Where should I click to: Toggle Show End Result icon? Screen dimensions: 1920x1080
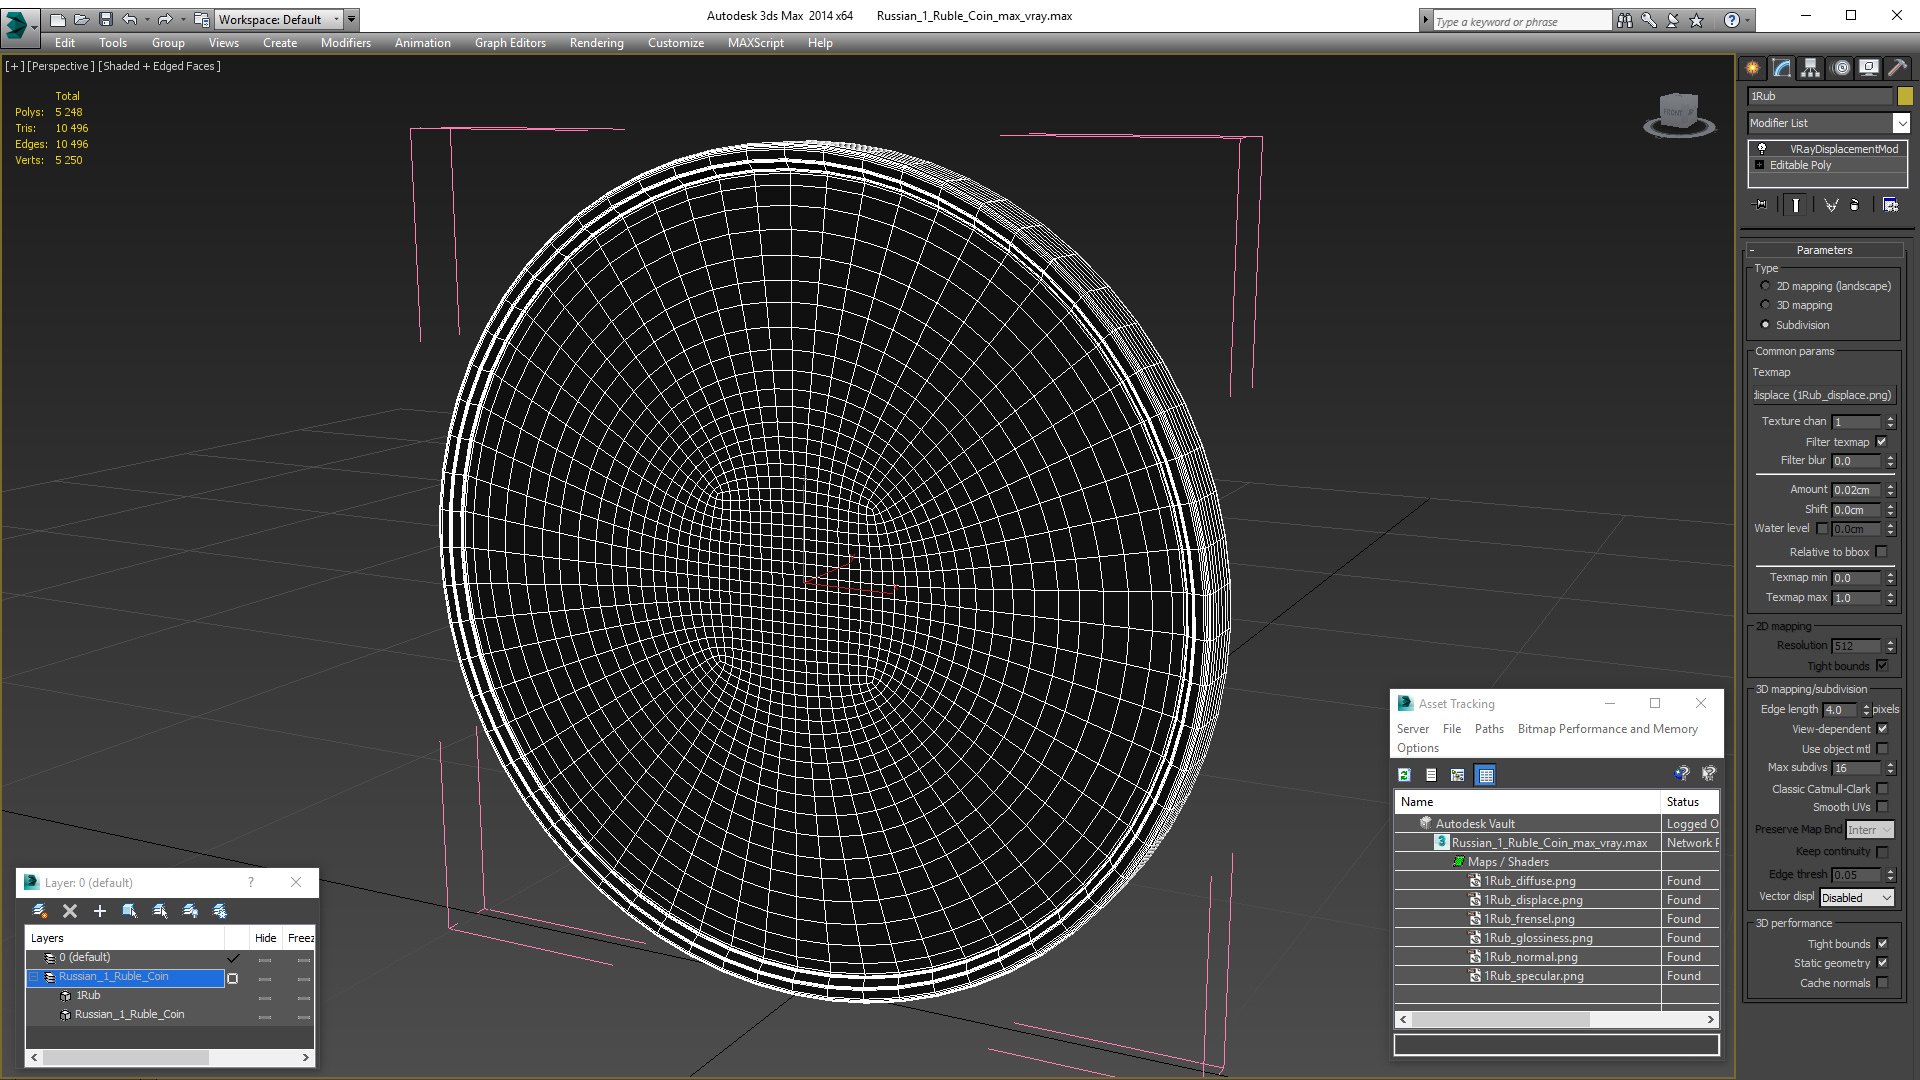coord(1796,205)
